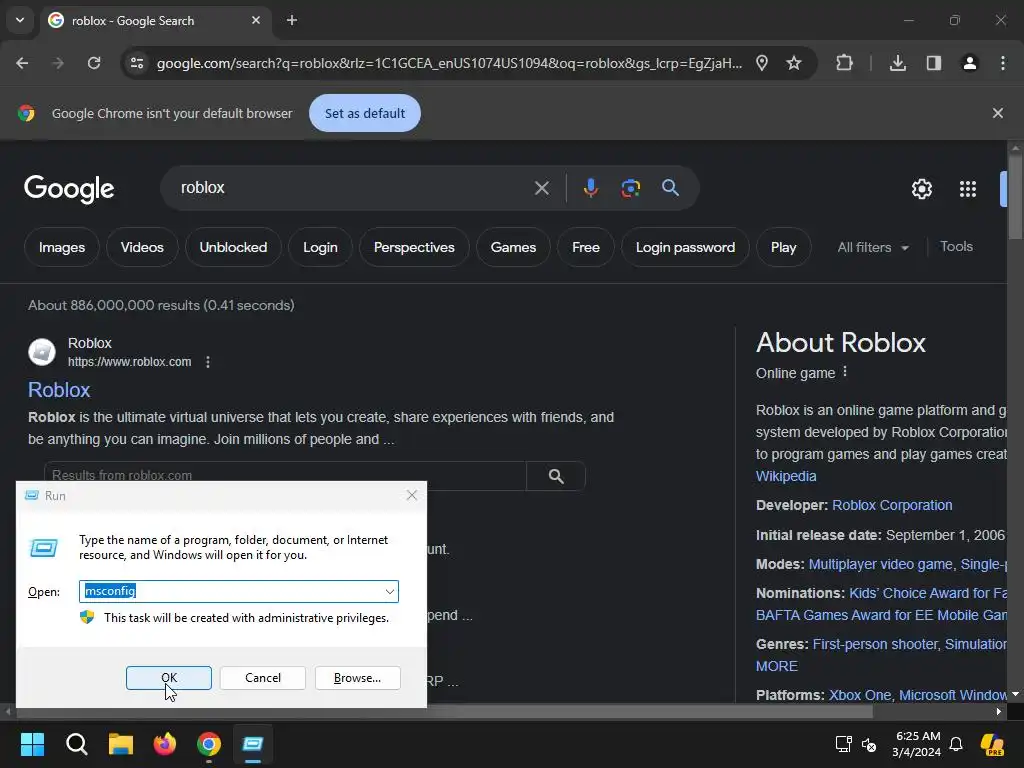
Task: Click the MORE genres link
Action: (x=776, y=666)
